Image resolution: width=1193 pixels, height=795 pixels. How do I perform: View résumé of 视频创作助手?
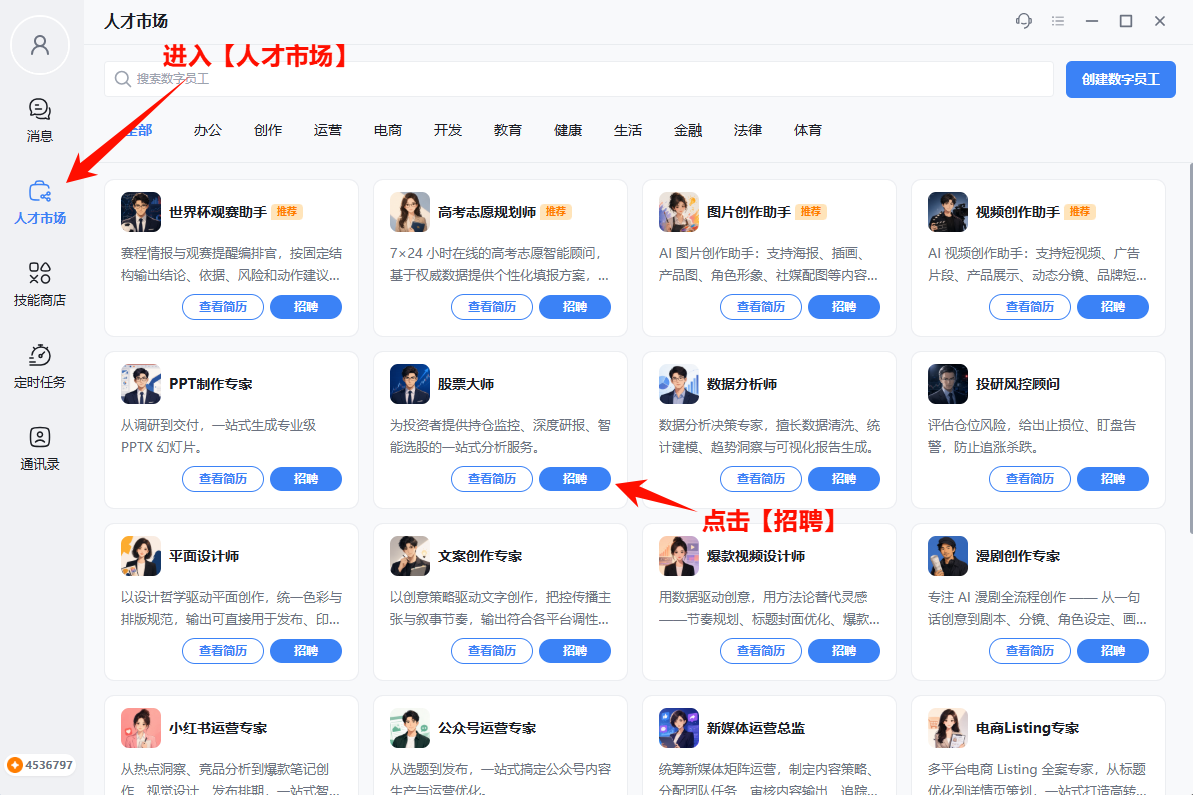(x=1029, y=307)
